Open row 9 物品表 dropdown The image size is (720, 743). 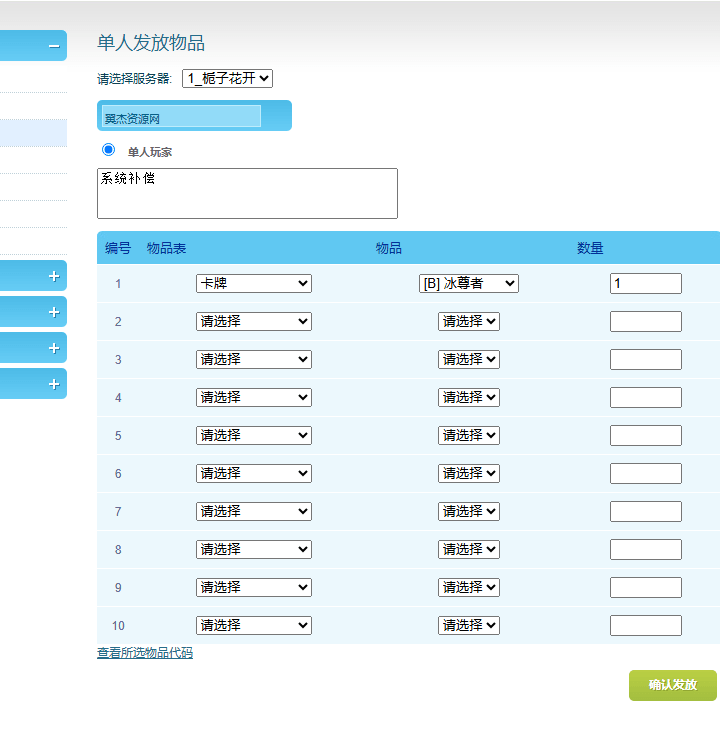coord(254,587)
